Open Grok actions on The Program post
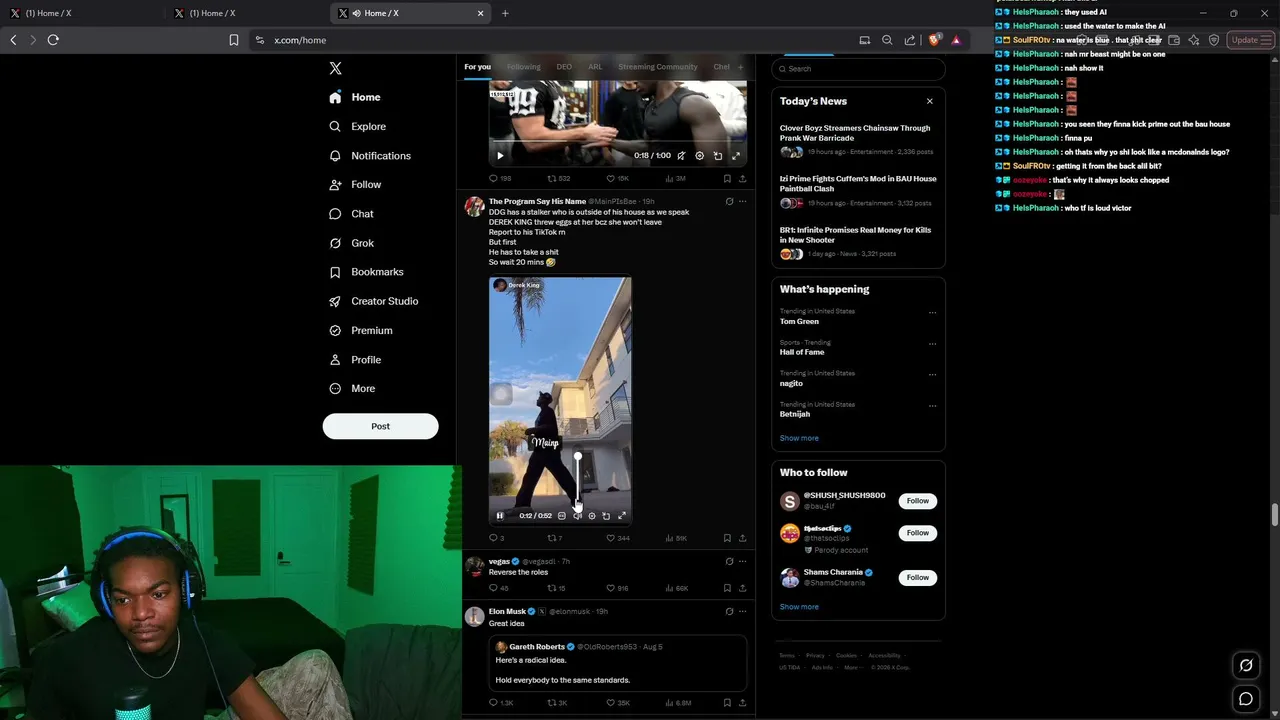 pos(729,202)
